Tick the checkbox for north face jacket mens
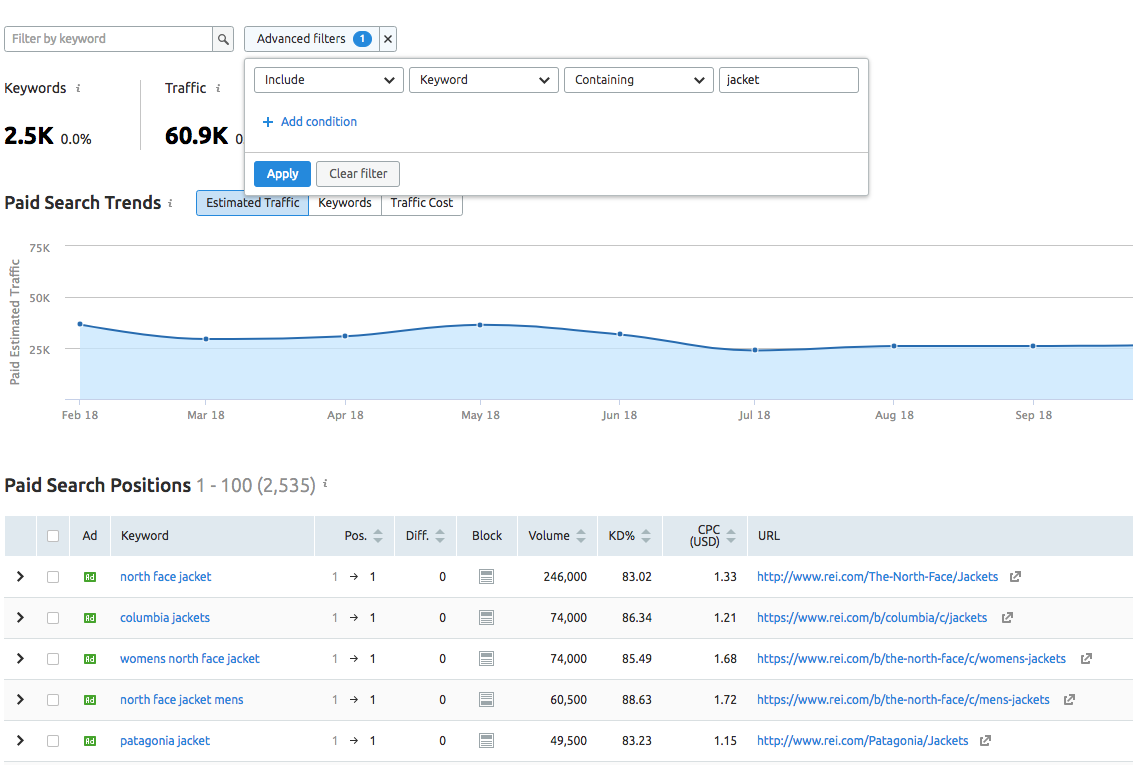 pos(53,699)
